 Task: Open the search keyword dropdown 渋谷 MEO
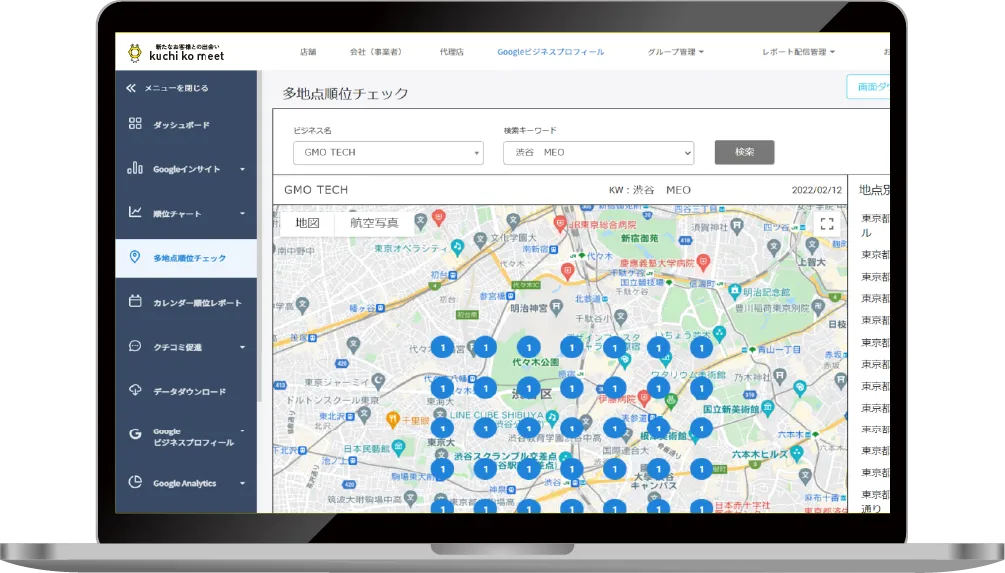pyautogui.click(x=598, y=153)
